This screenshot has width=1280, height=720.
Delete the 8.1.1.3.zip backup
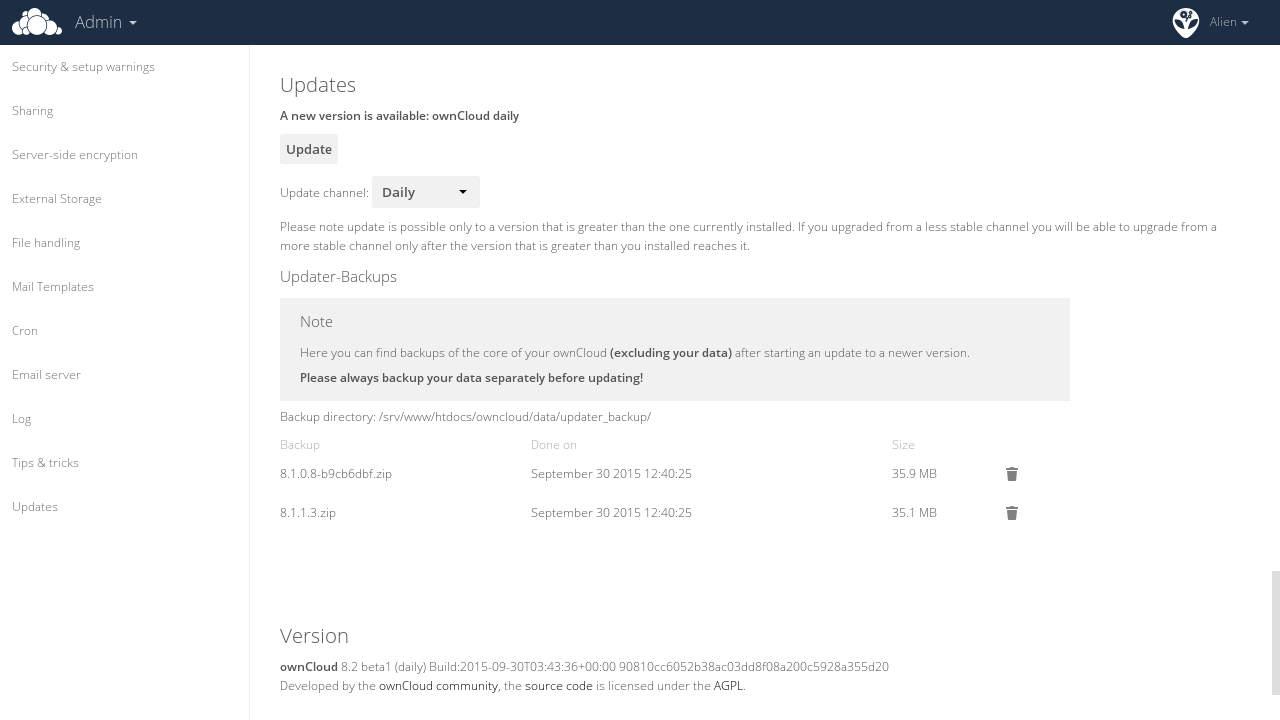tap(1012, 513)
